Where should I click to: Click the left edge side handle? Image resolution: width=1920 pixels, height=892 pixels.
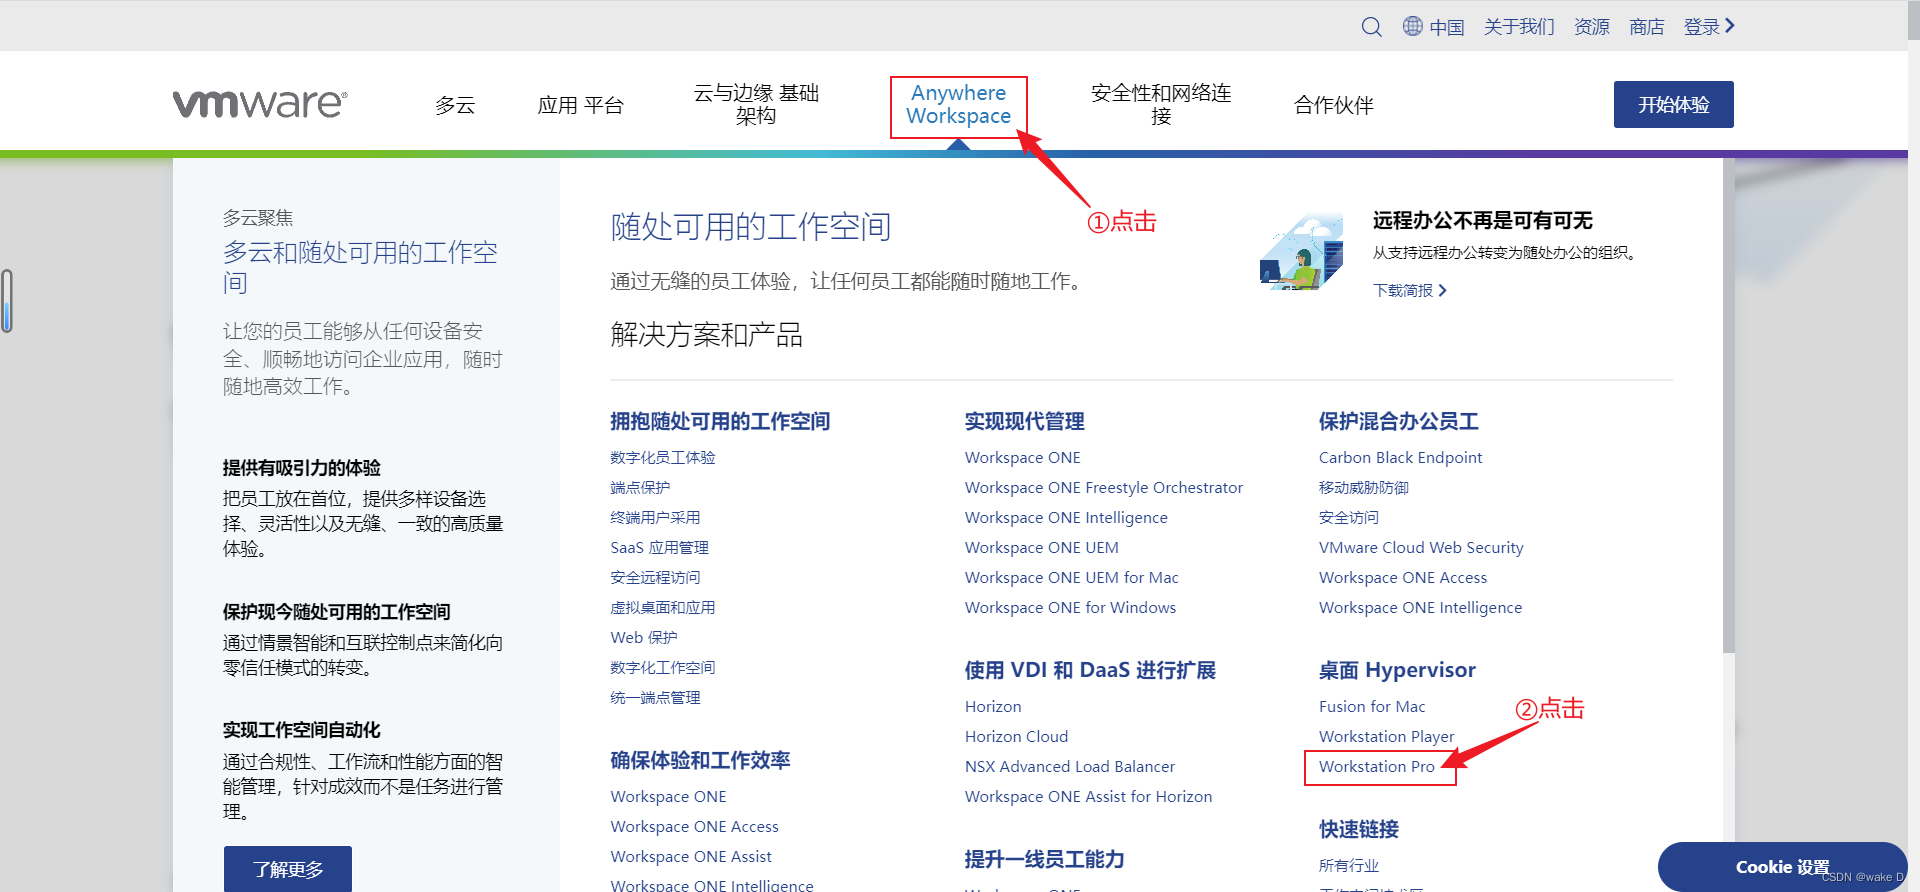coord(7,300)
